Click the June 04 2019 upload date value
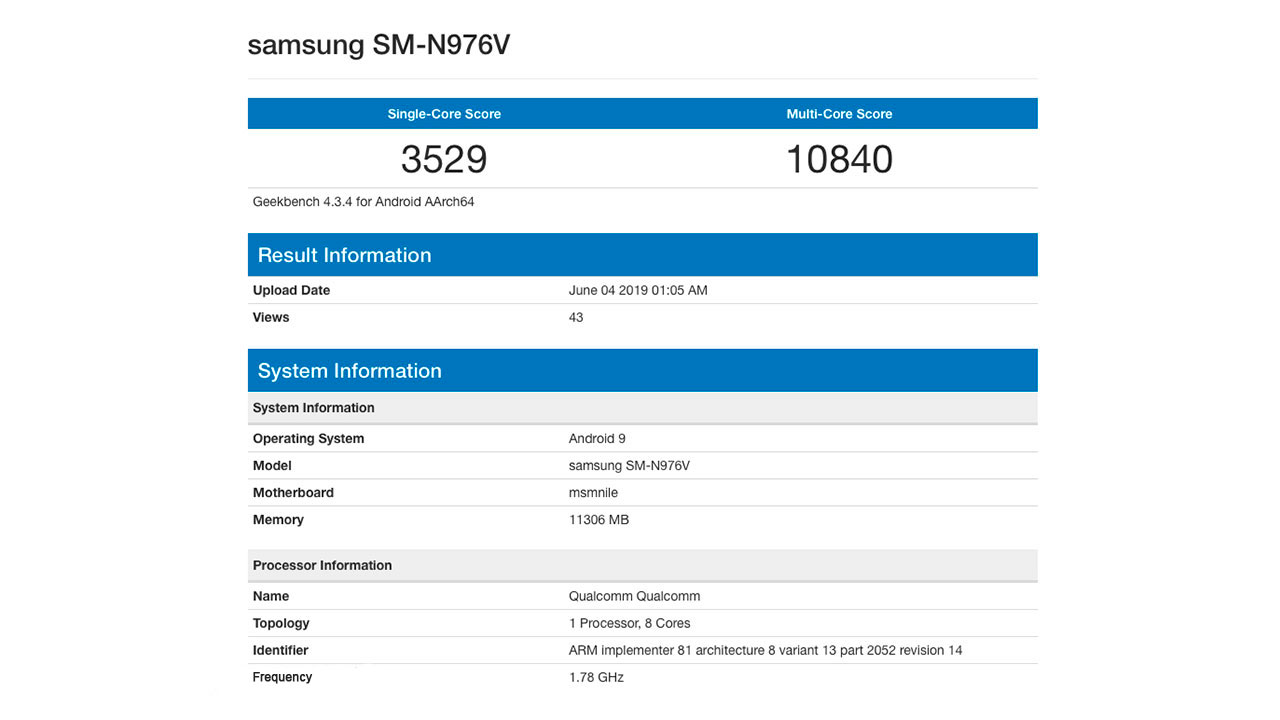Screen dimensions: 1280x720 [637, 291]
